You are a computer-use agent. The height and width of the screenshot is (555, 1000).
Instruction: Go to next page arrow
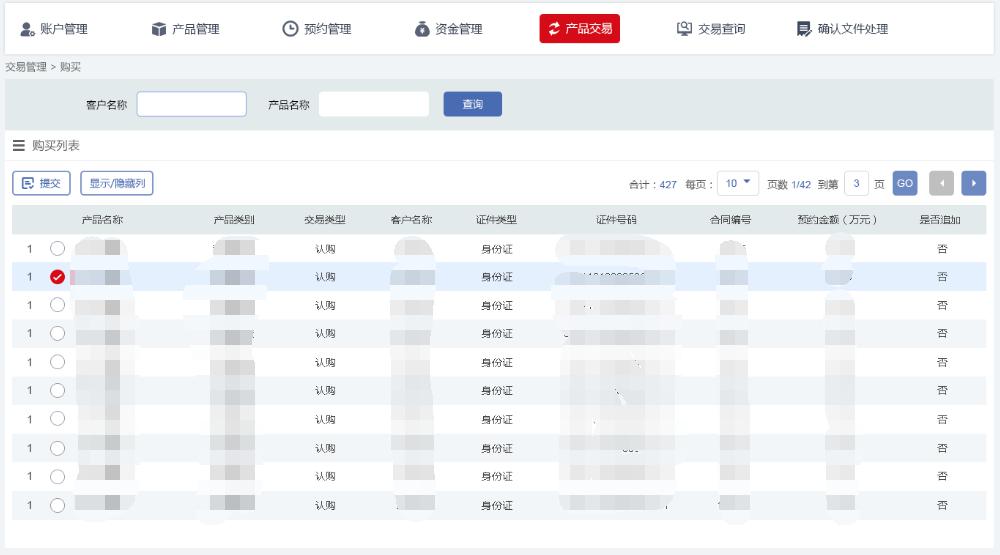click(x=973, y=184)
